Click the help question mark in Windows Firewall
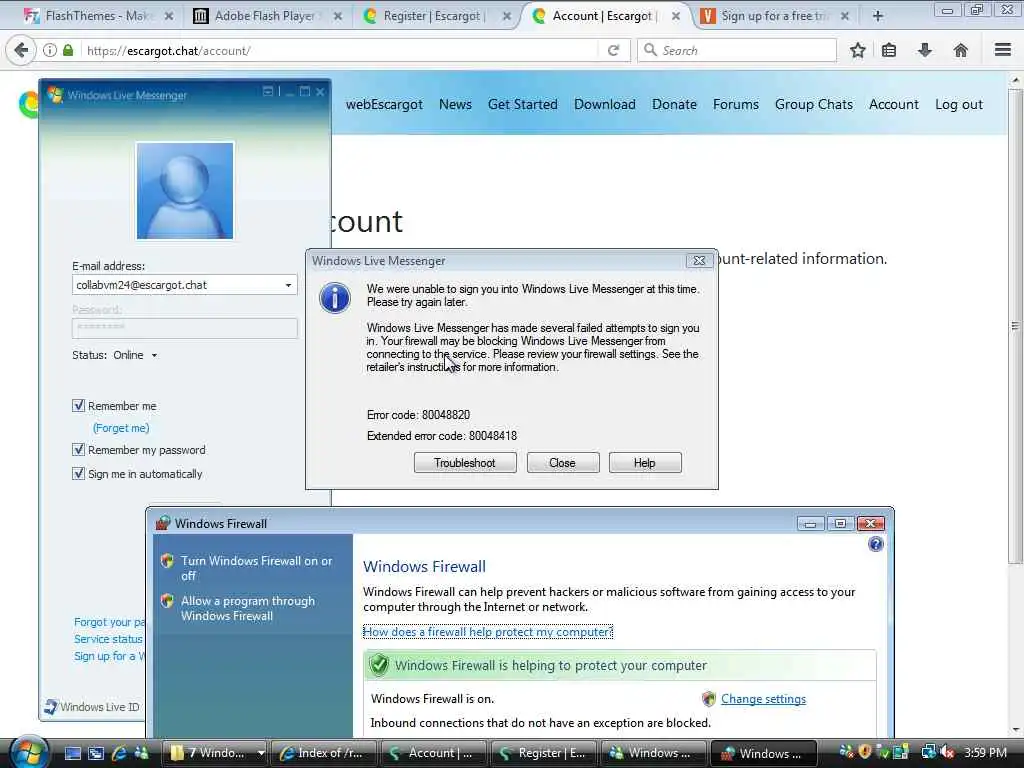The width and height of the screenshot is (1024, 768). pos(876,544)
